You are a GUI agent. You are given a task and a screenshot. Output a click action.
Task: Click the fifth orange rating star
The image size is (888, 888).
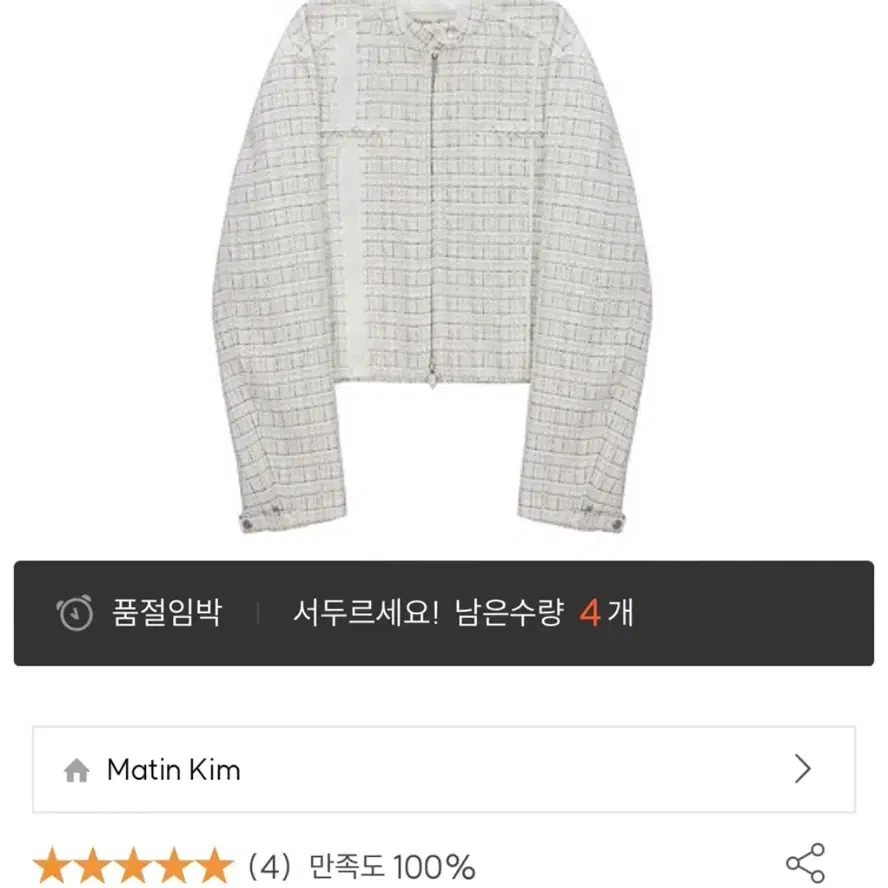214,866
